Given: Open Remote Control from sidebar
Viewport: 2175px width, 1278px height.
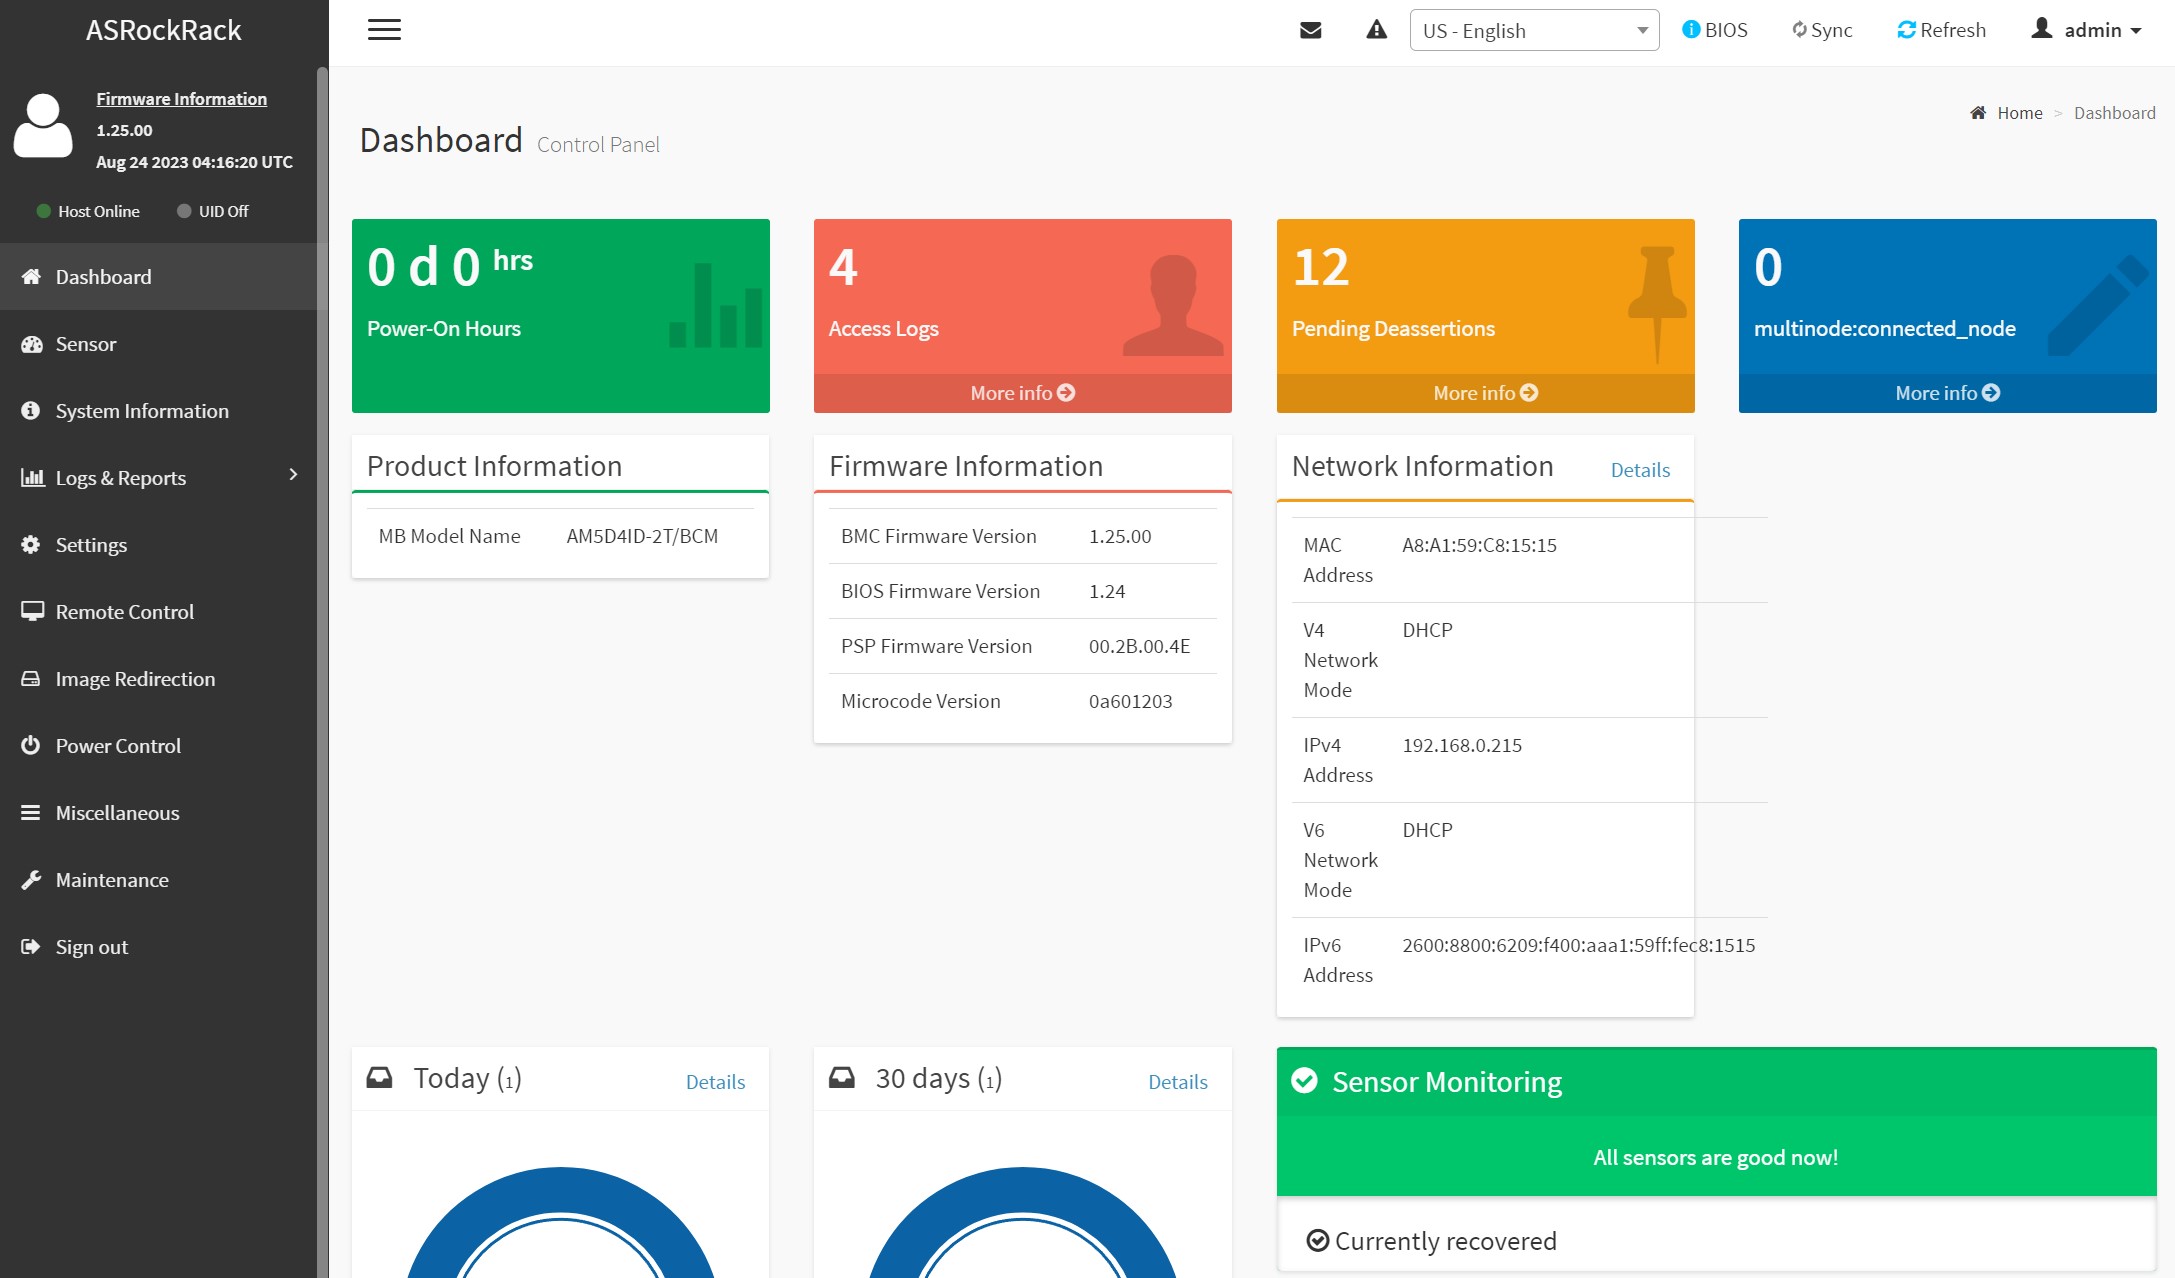Looking at the screenshot, I should pyautogui.click(x=125, y=612).
